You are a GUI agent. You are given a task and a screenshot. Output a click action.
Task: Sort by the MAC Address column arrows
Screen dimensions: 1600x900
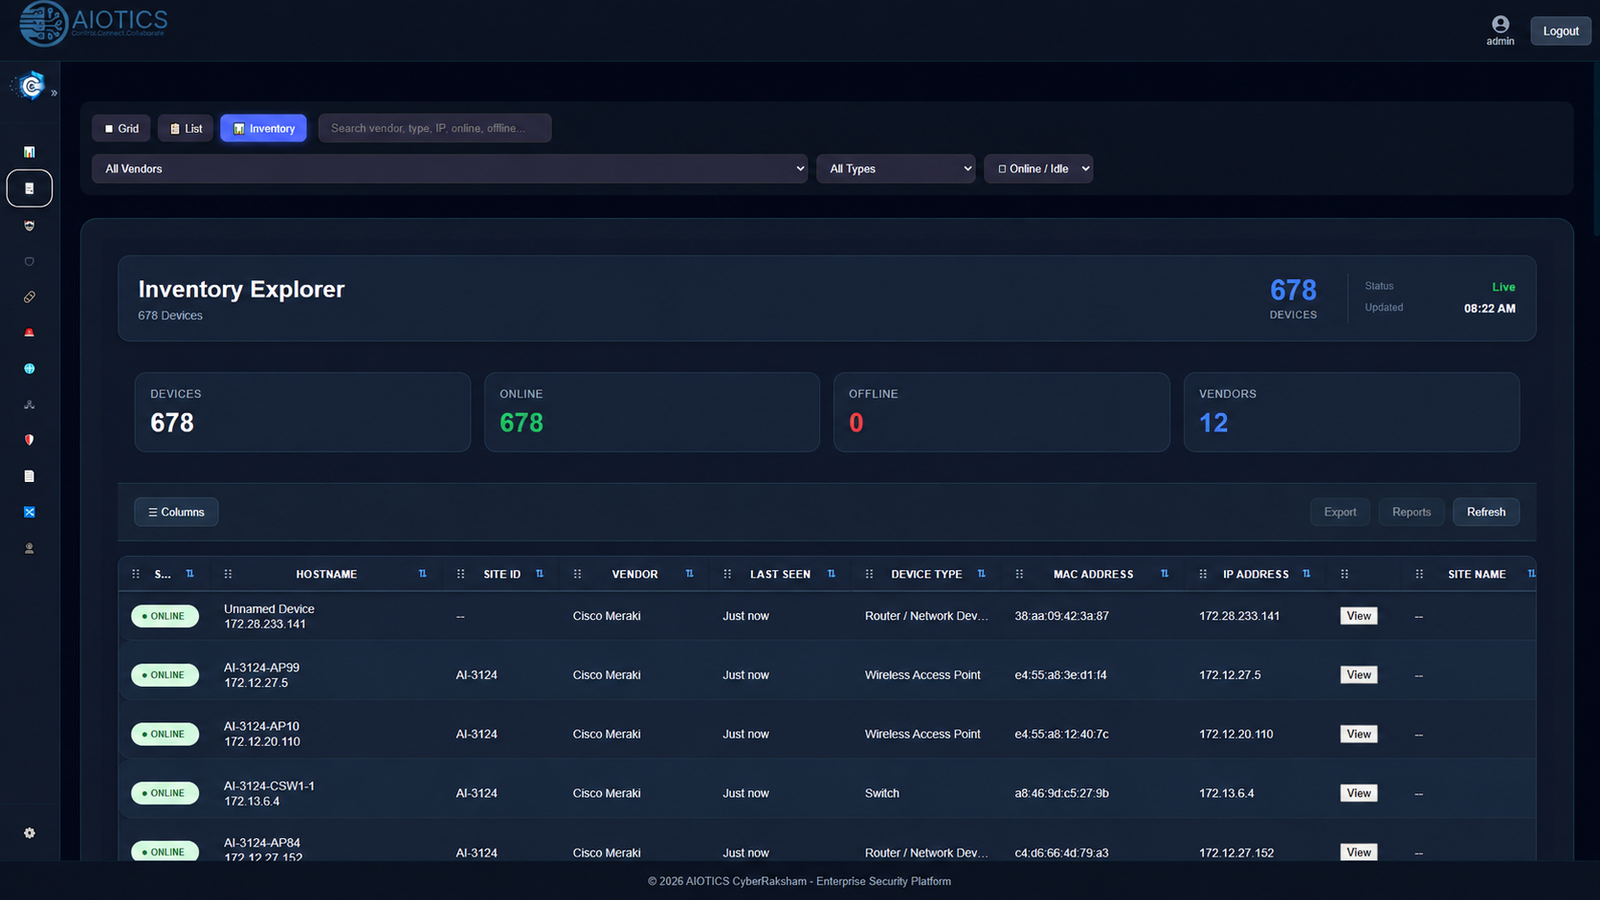(x=1164, y=574)
